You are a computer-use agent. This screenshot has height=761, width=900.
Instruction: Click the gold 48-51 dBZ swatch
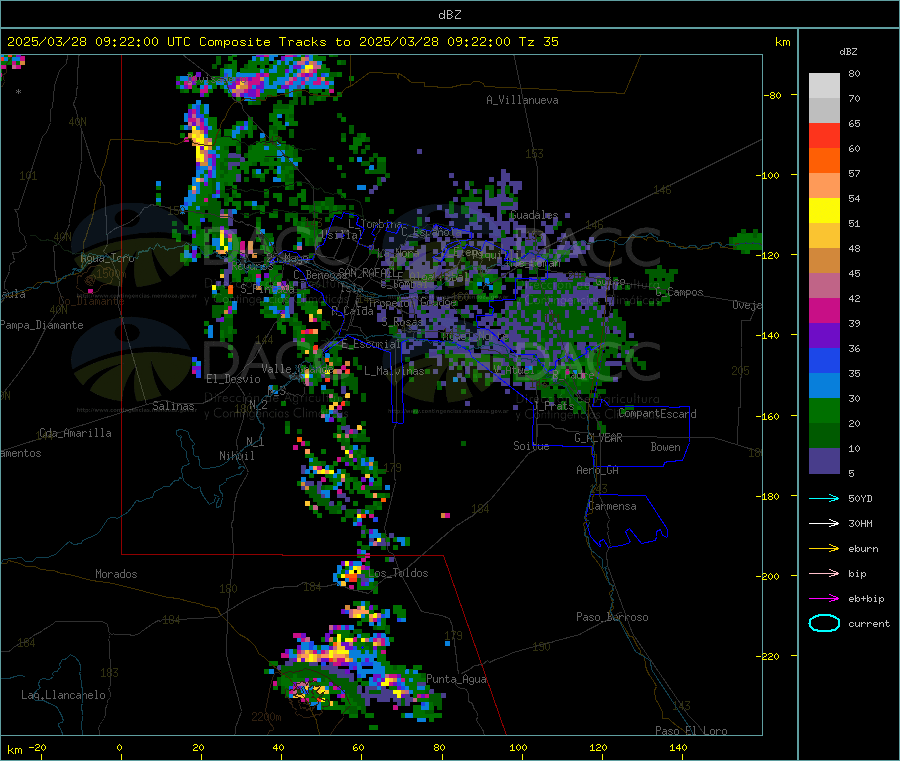click(824, 235)
